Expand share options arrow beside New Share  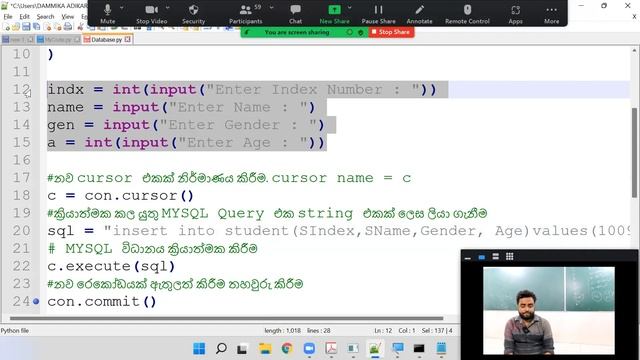(349, 8)
